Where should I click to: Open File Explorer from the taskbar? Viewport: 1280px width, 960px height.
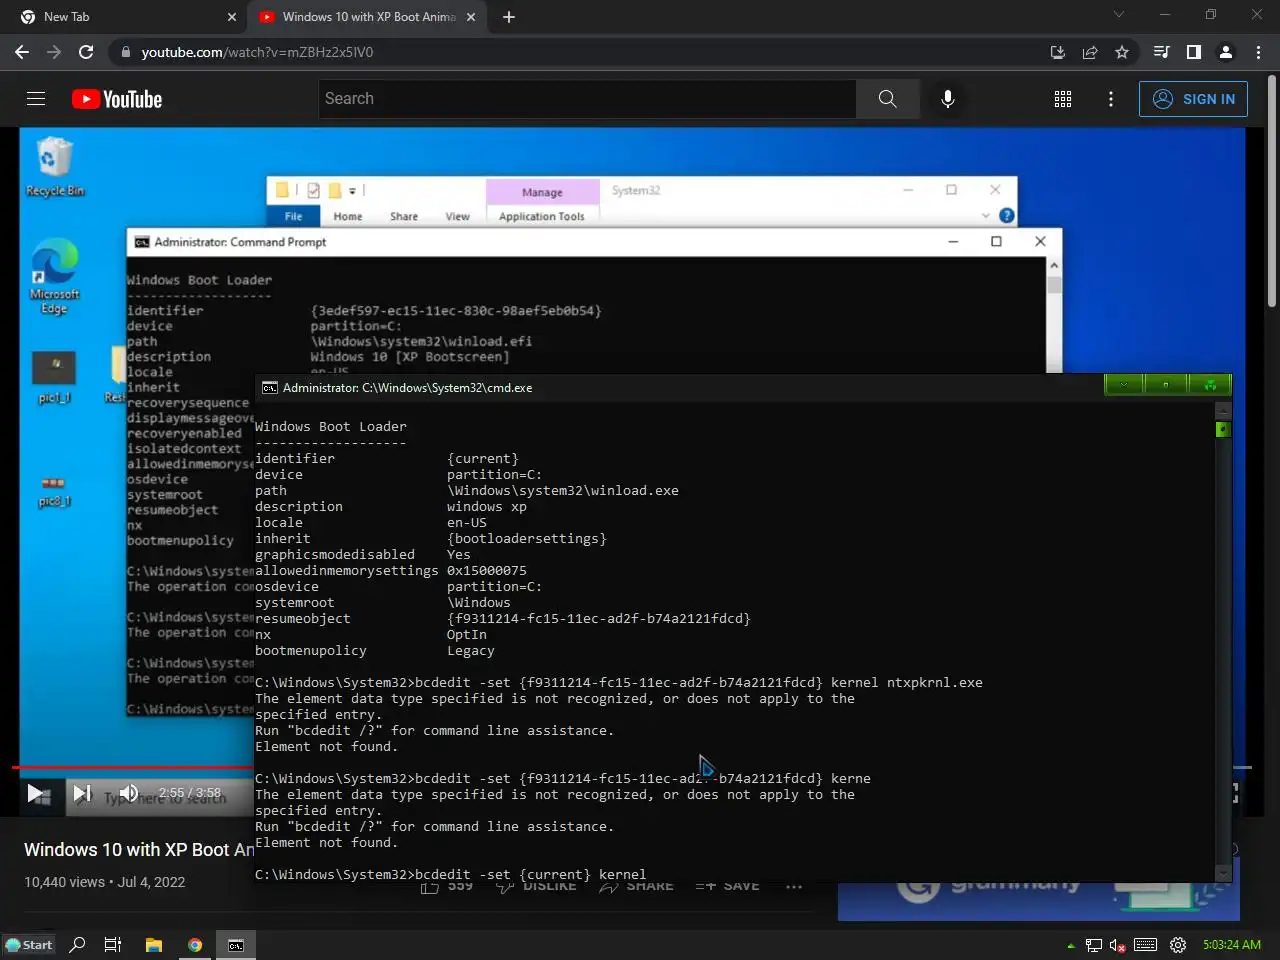tap(154, 945)
